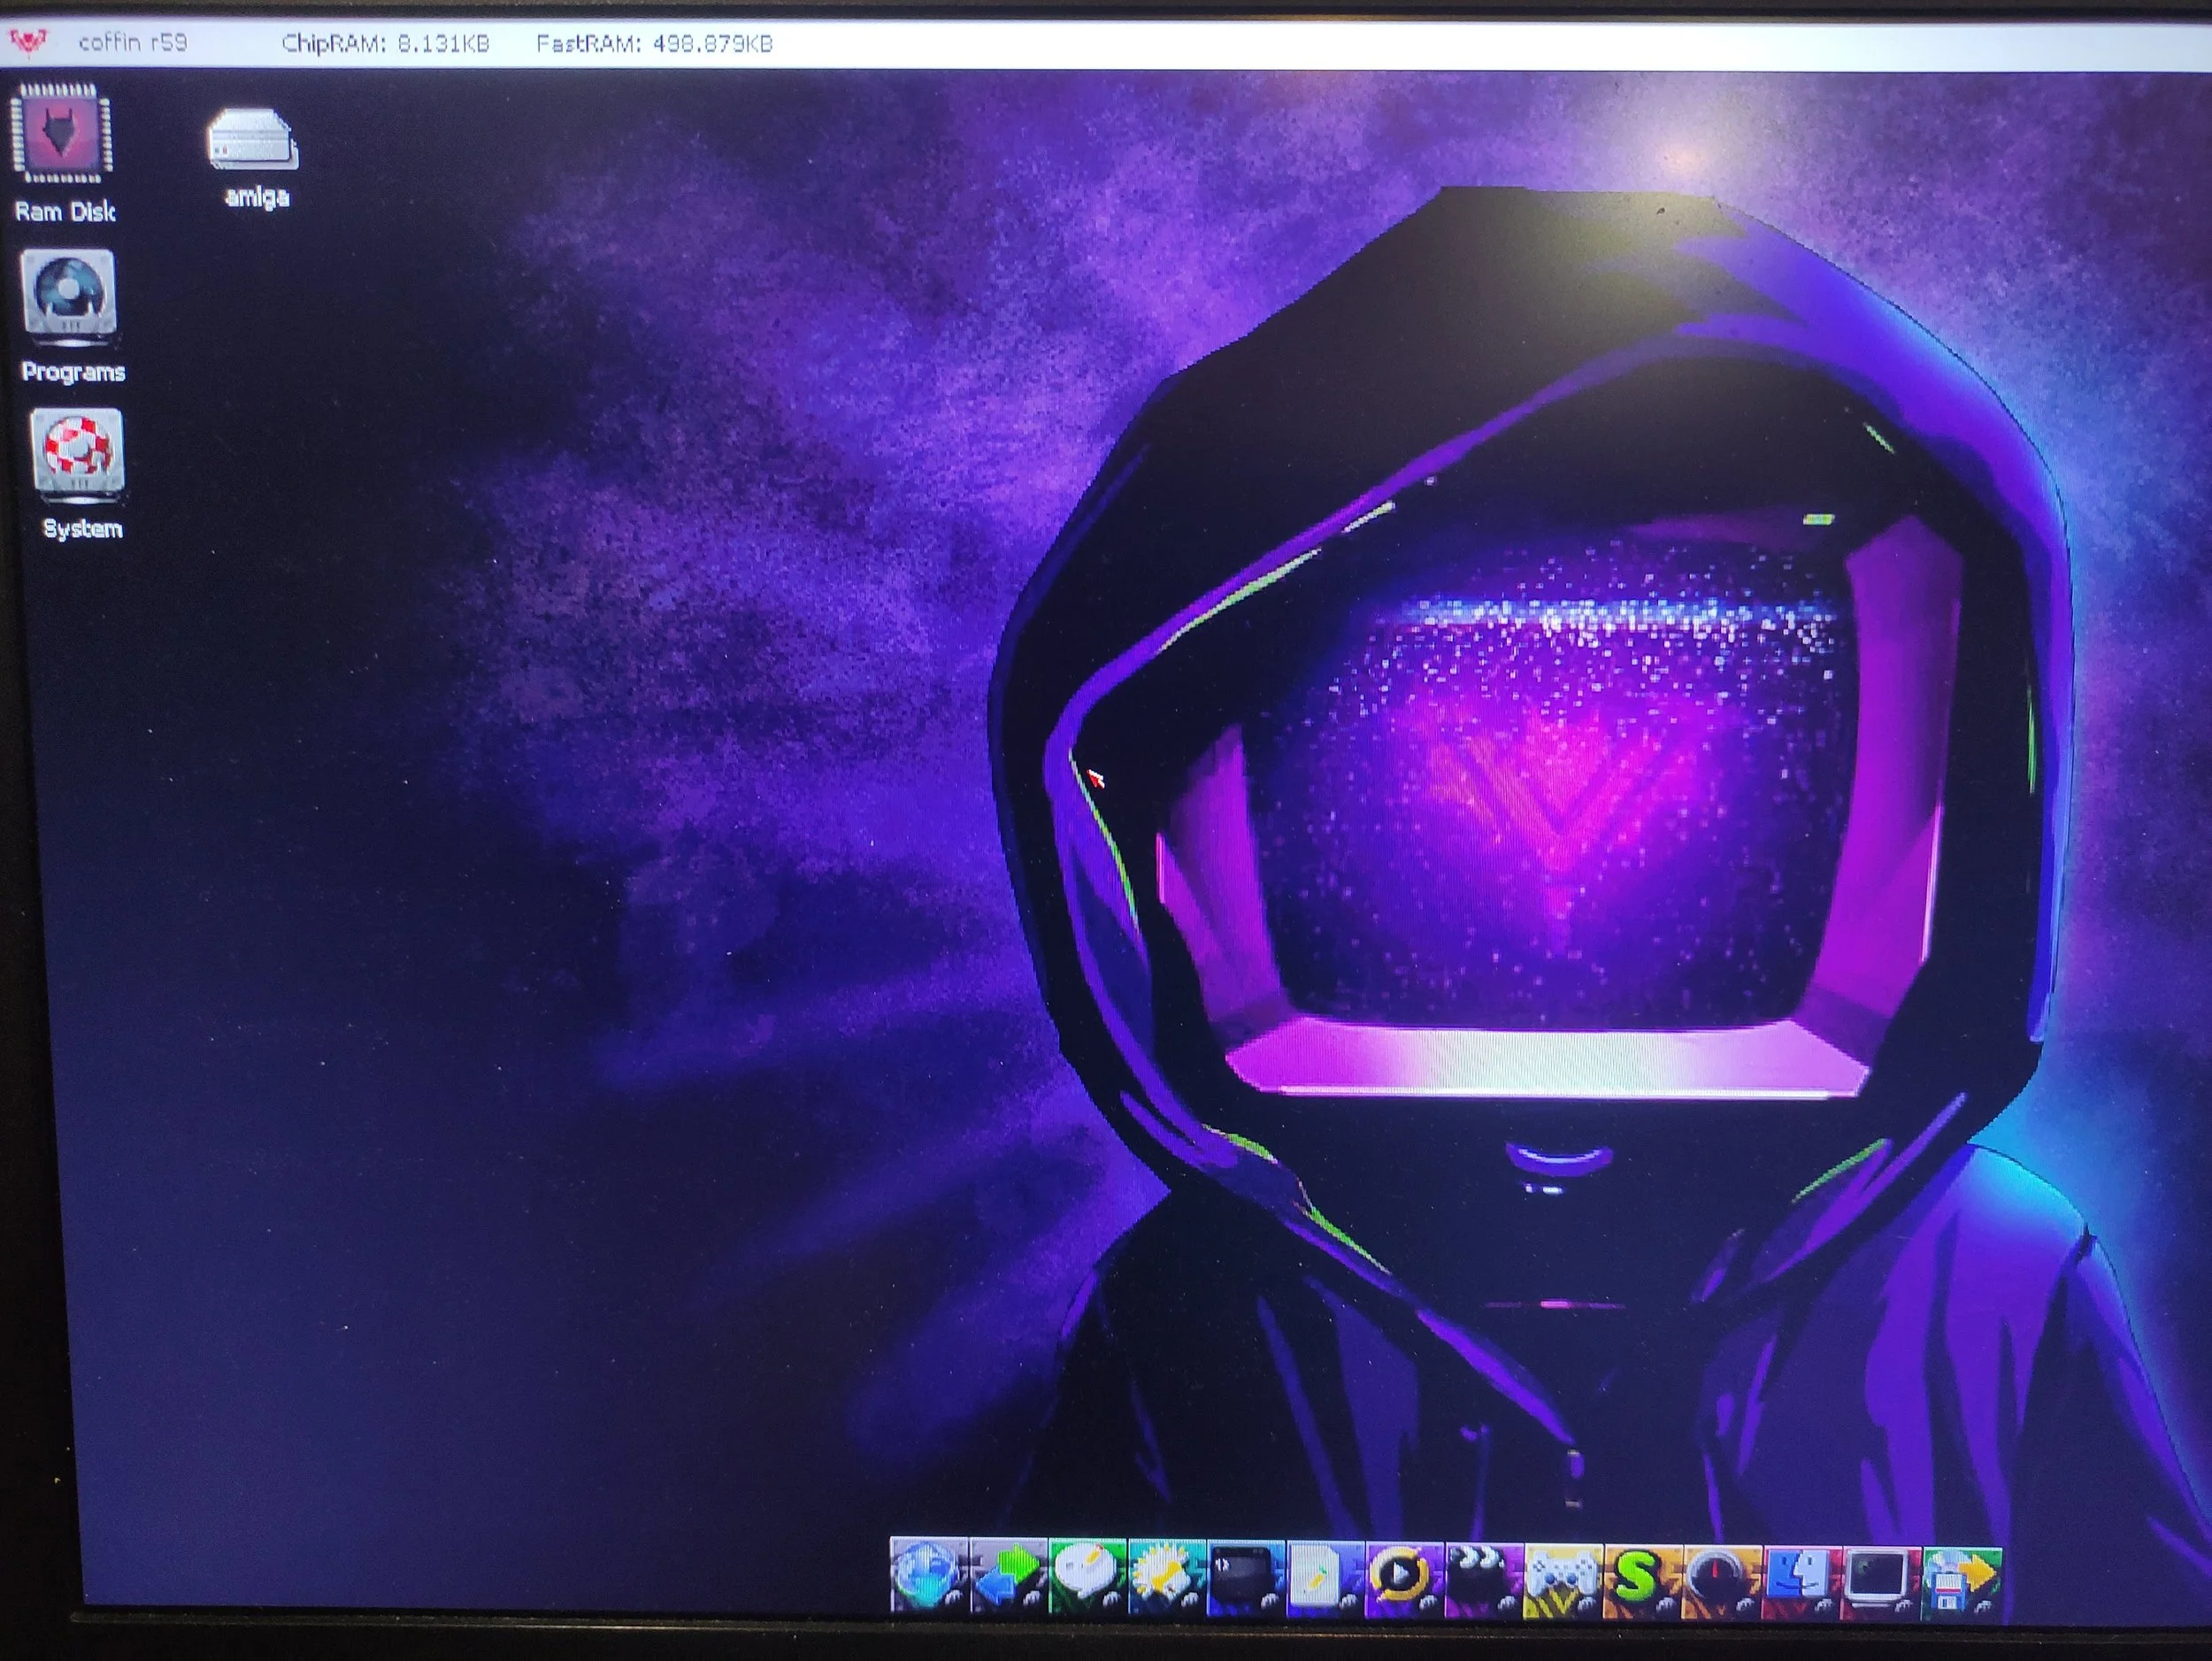The height and width of the screenshot is (1661, 2212).
Task: Click the coffin r59 title text
Action: [x=132, y=43]
